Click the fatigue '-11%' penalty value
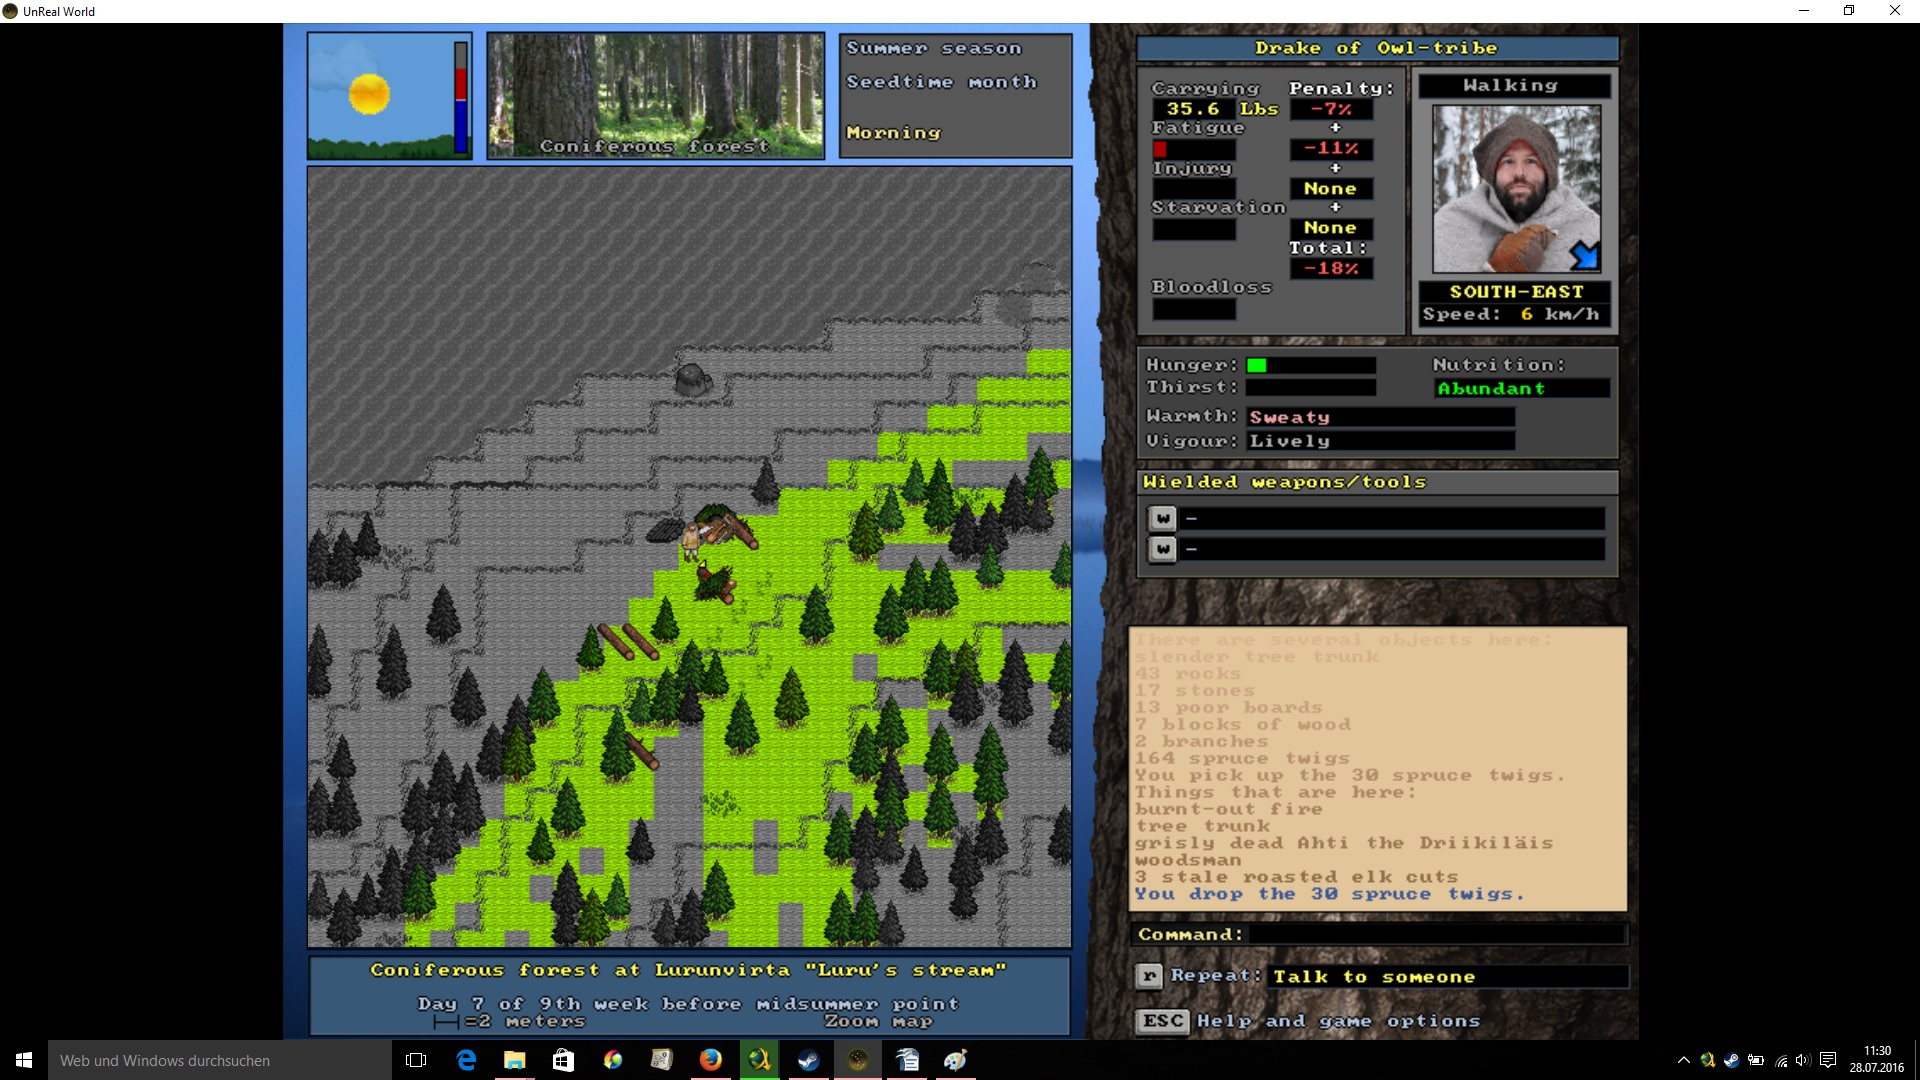This screenshot has width=1920, height=1080. pyautogui.click(x=1331, y=149)
